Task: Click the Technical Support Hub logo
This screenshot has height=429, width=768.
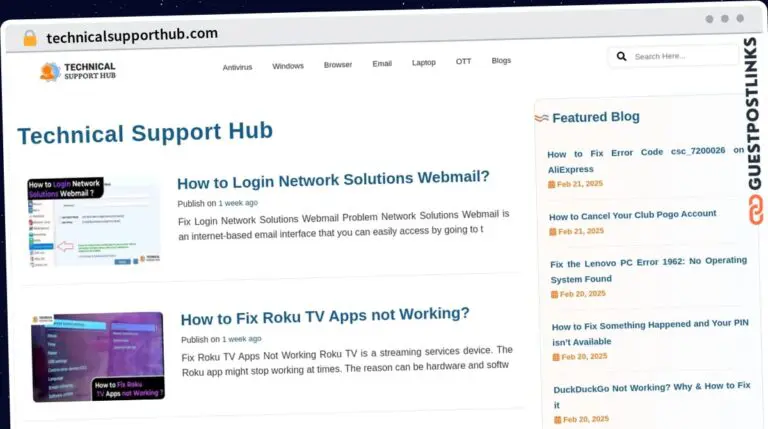Action: [78, 71]
